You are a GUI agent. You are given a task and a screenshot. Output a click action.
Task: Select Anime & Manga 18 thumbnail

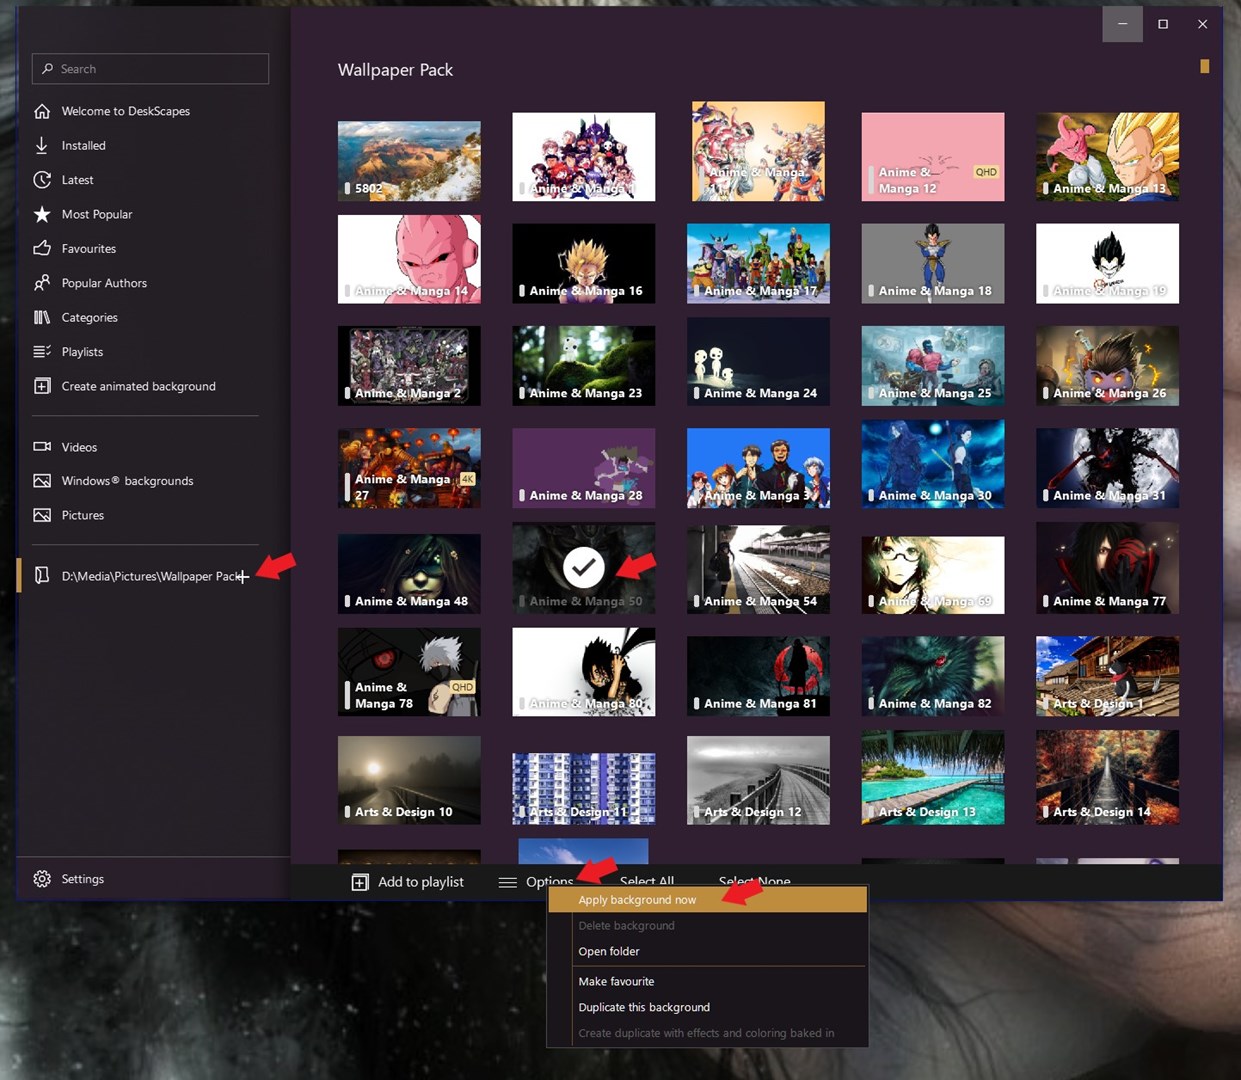(x=933, y=263)
